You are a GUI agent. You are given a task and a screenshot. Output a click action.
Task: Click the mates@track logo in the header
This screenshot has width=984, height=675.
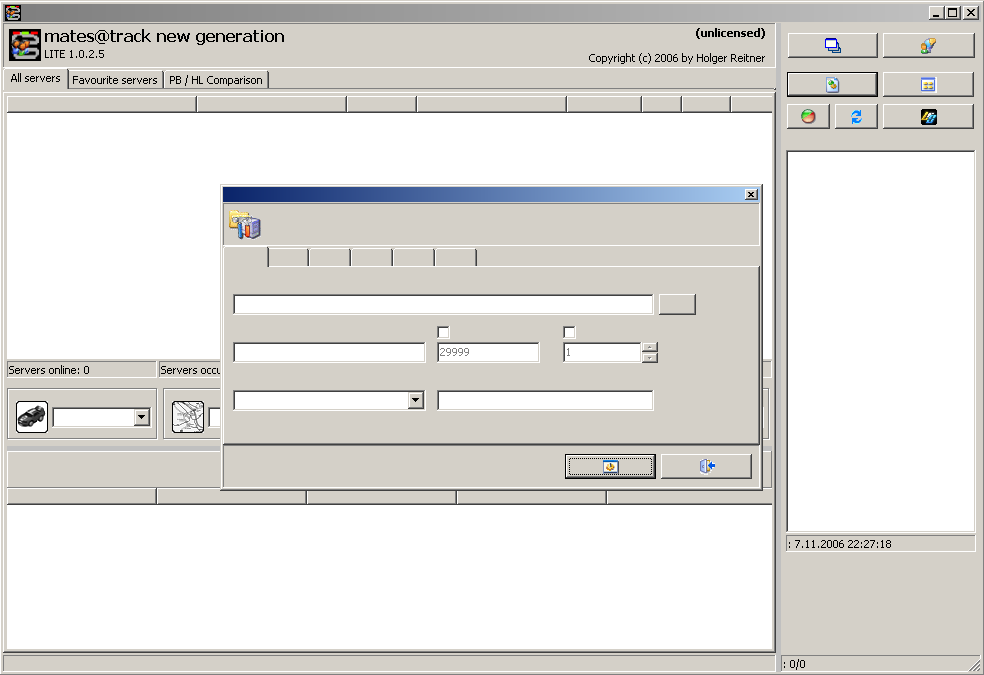25,45
